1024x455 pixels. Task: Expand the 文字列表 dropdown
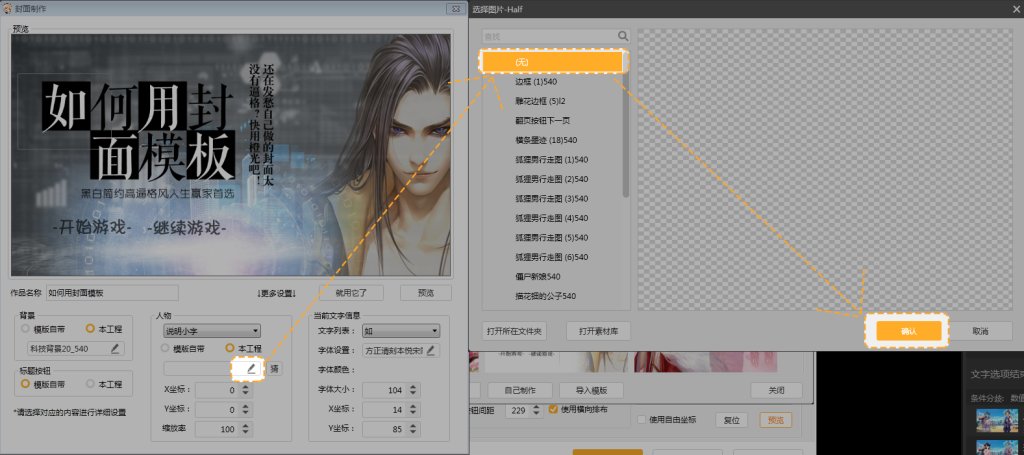point(400,330)
